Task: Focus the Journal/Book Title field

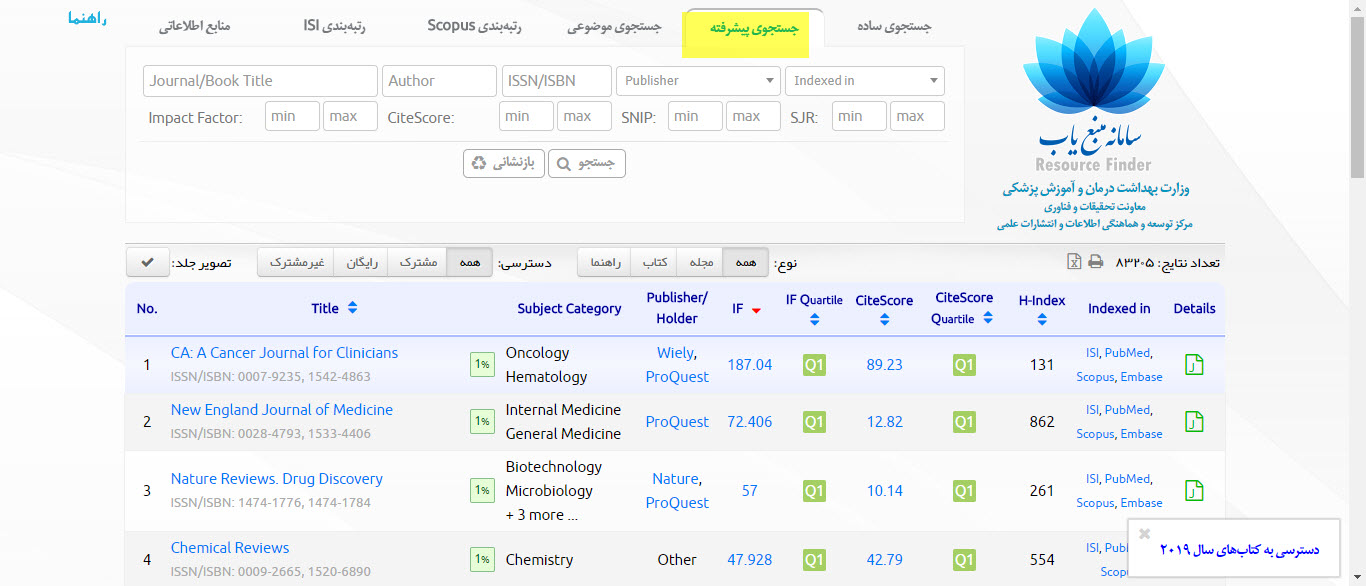Action: coord(260,81)
